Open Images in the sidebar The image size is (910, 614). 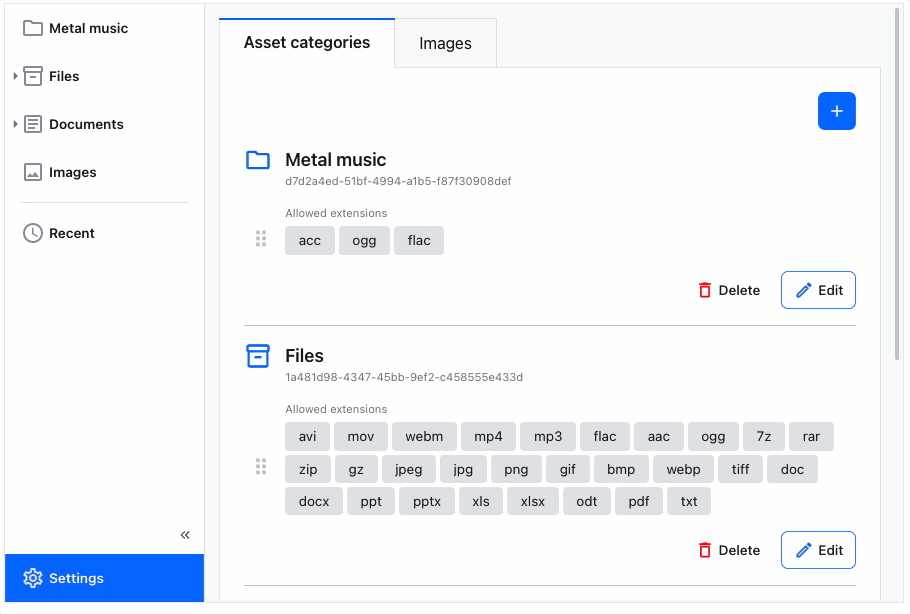click(x=72, y=172)
